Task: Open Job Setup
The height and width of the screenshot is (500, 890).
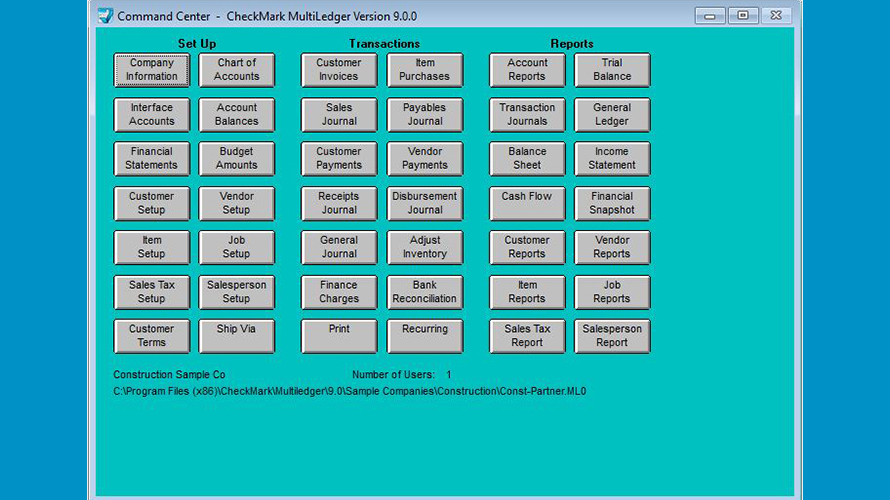Action: (x=237, y=247)
